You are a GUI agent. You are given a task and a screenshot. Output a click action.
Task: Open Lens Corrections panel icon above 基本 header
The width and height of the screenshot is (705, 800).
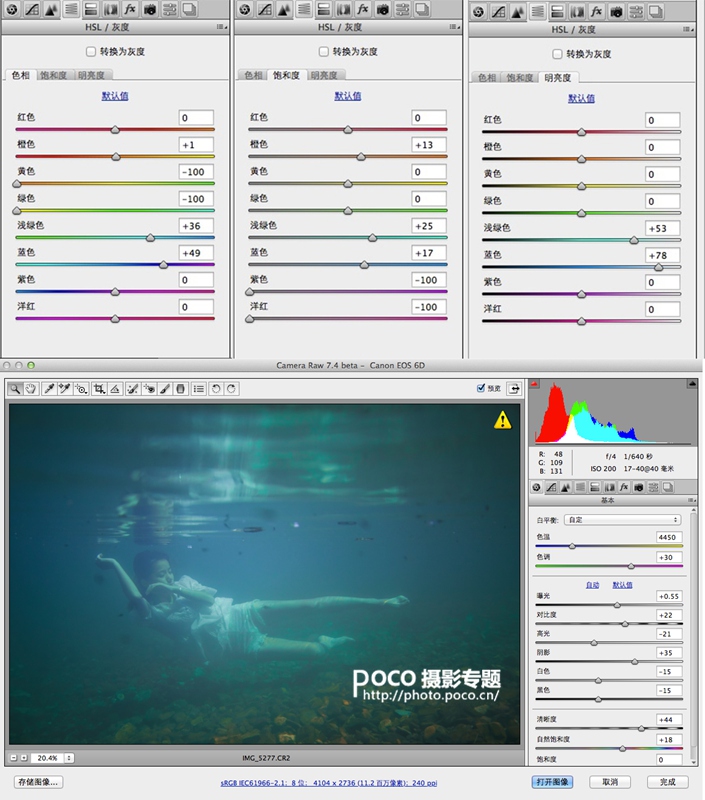[x=609, y=487]
